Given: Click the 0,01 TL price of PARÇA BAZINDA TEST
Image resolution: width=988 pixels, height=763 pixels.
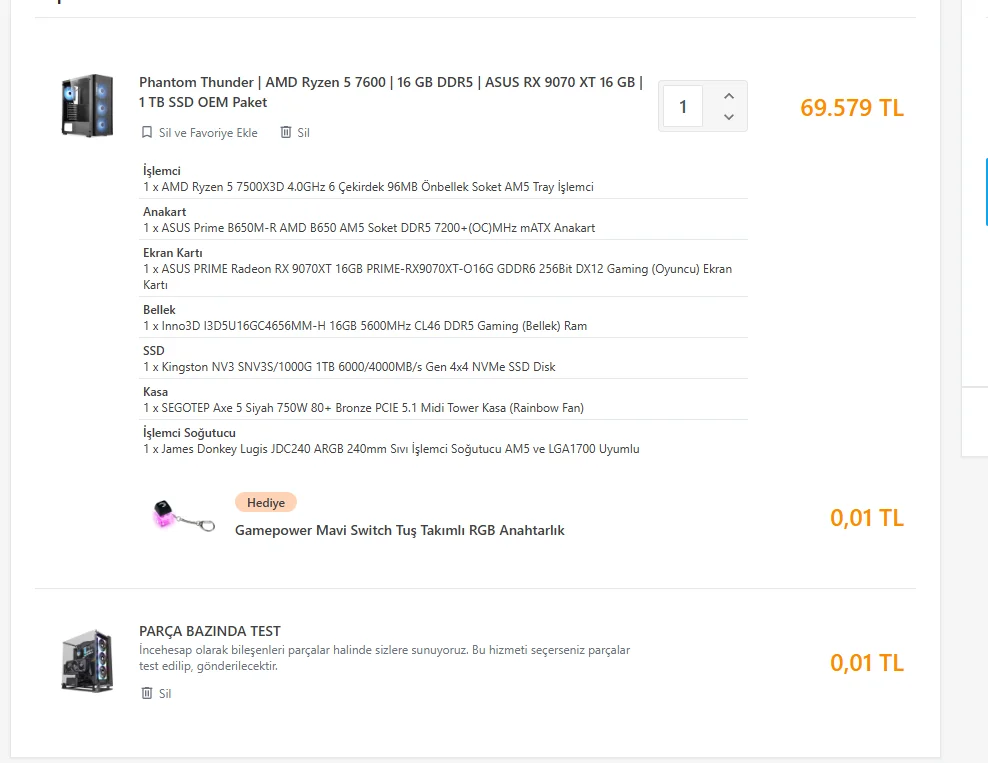Looking at the screenshot, I should (x=866, y=663).
